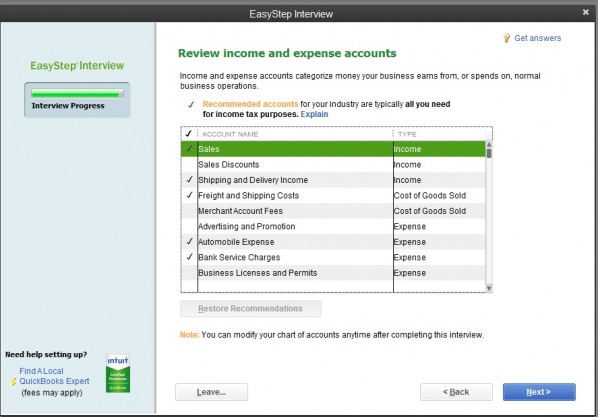Uncheck the Sales account checkmark
Viewport: 600px width, 417px height.
tap(189, 149)
